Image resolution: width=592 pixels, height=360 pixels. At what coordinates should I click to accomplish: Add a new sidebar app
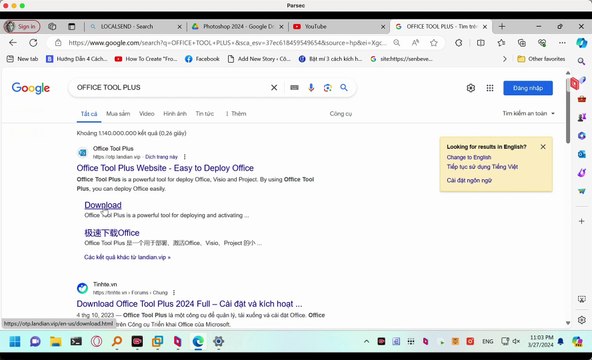tap(581, 221)
